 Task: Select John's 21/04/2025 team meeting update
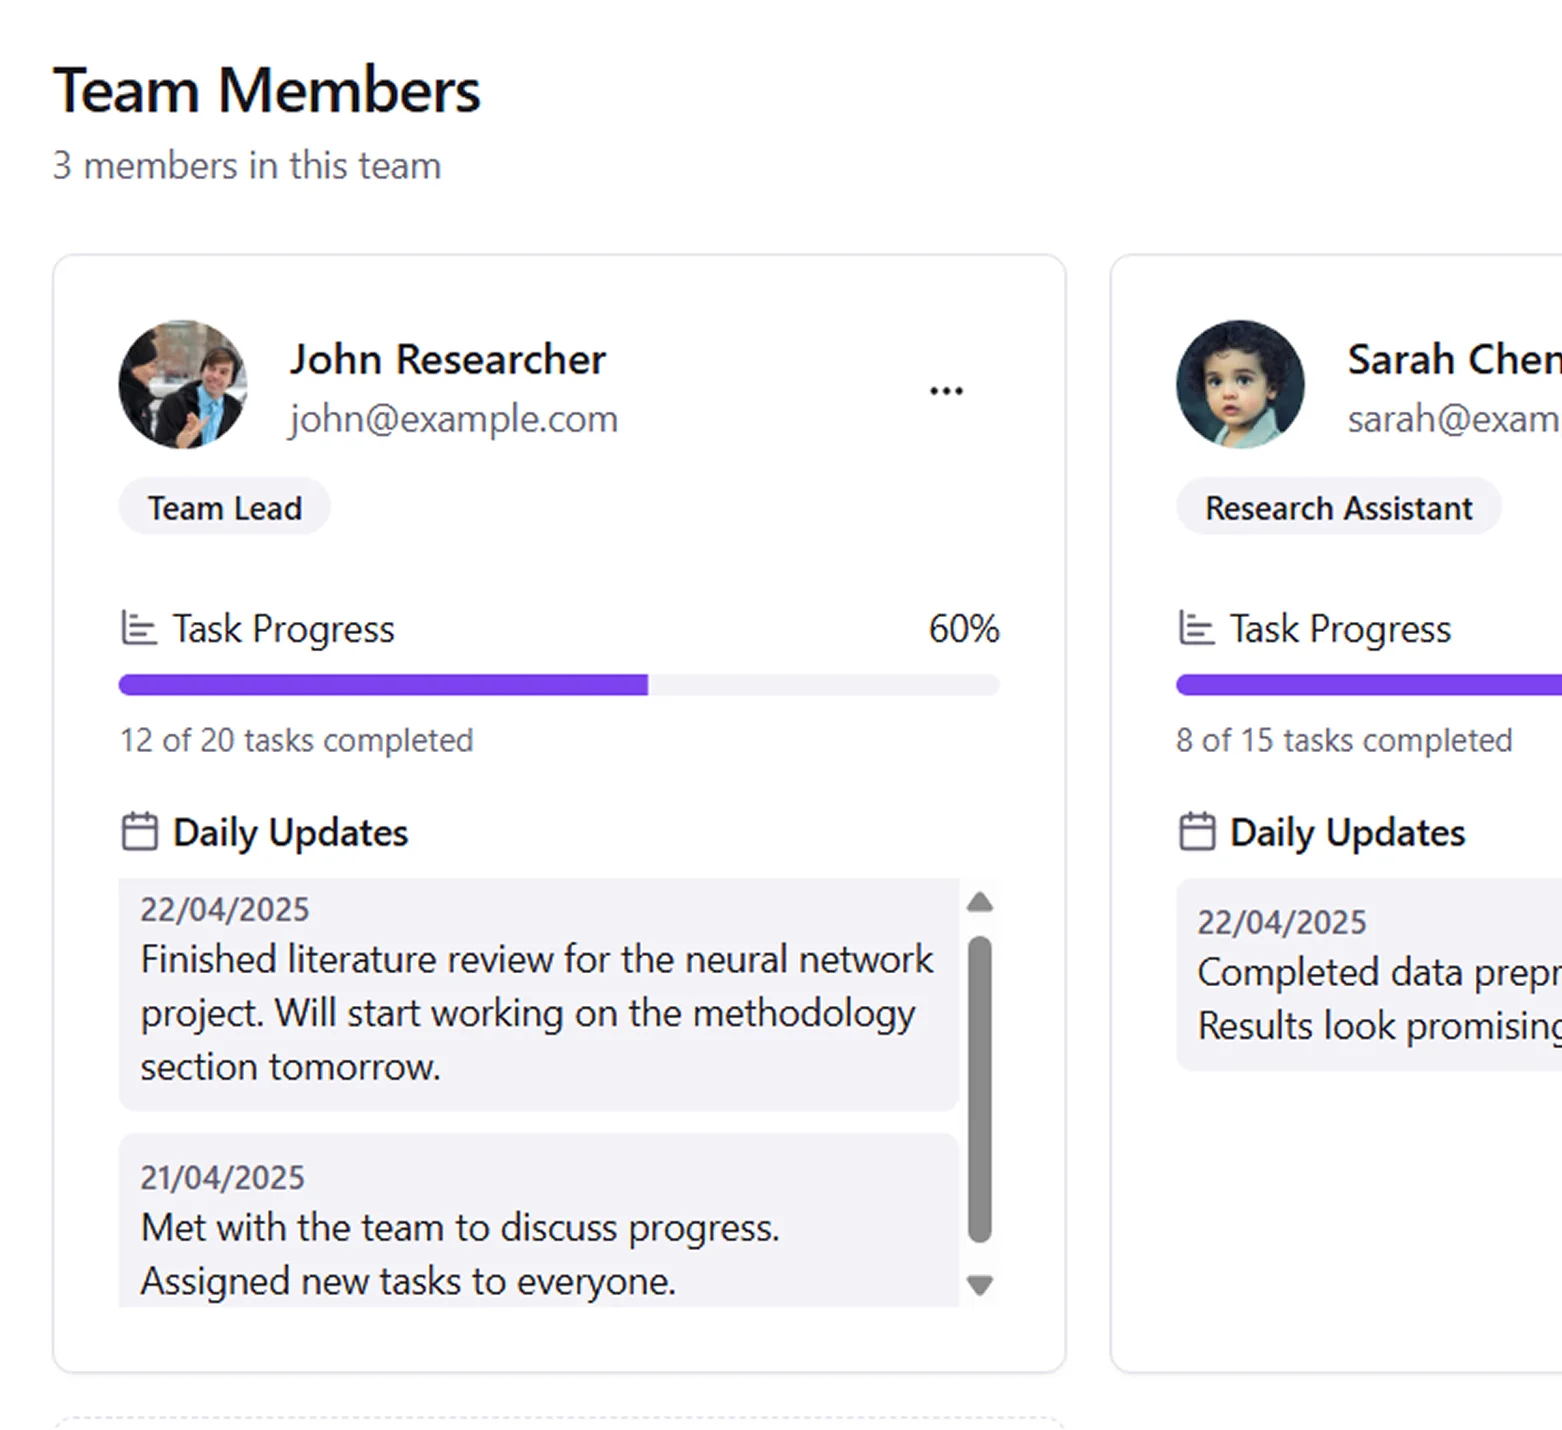click(x=539, y=1220)
